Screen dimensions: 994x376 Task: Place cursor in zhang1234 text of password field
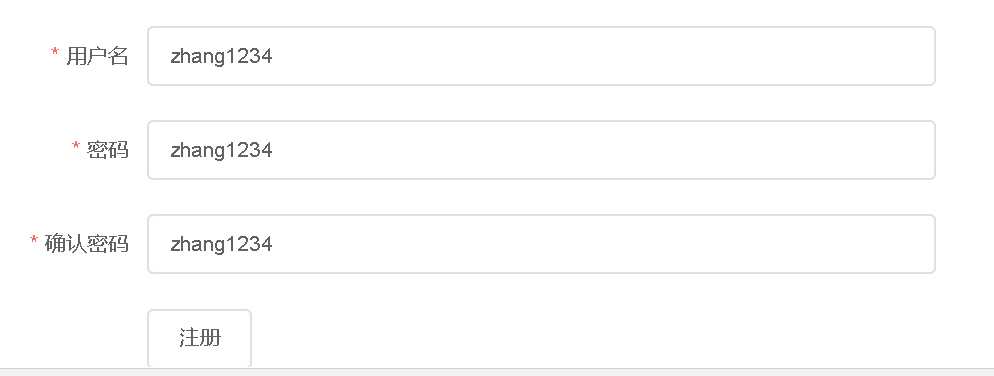[x=221, y=150]
